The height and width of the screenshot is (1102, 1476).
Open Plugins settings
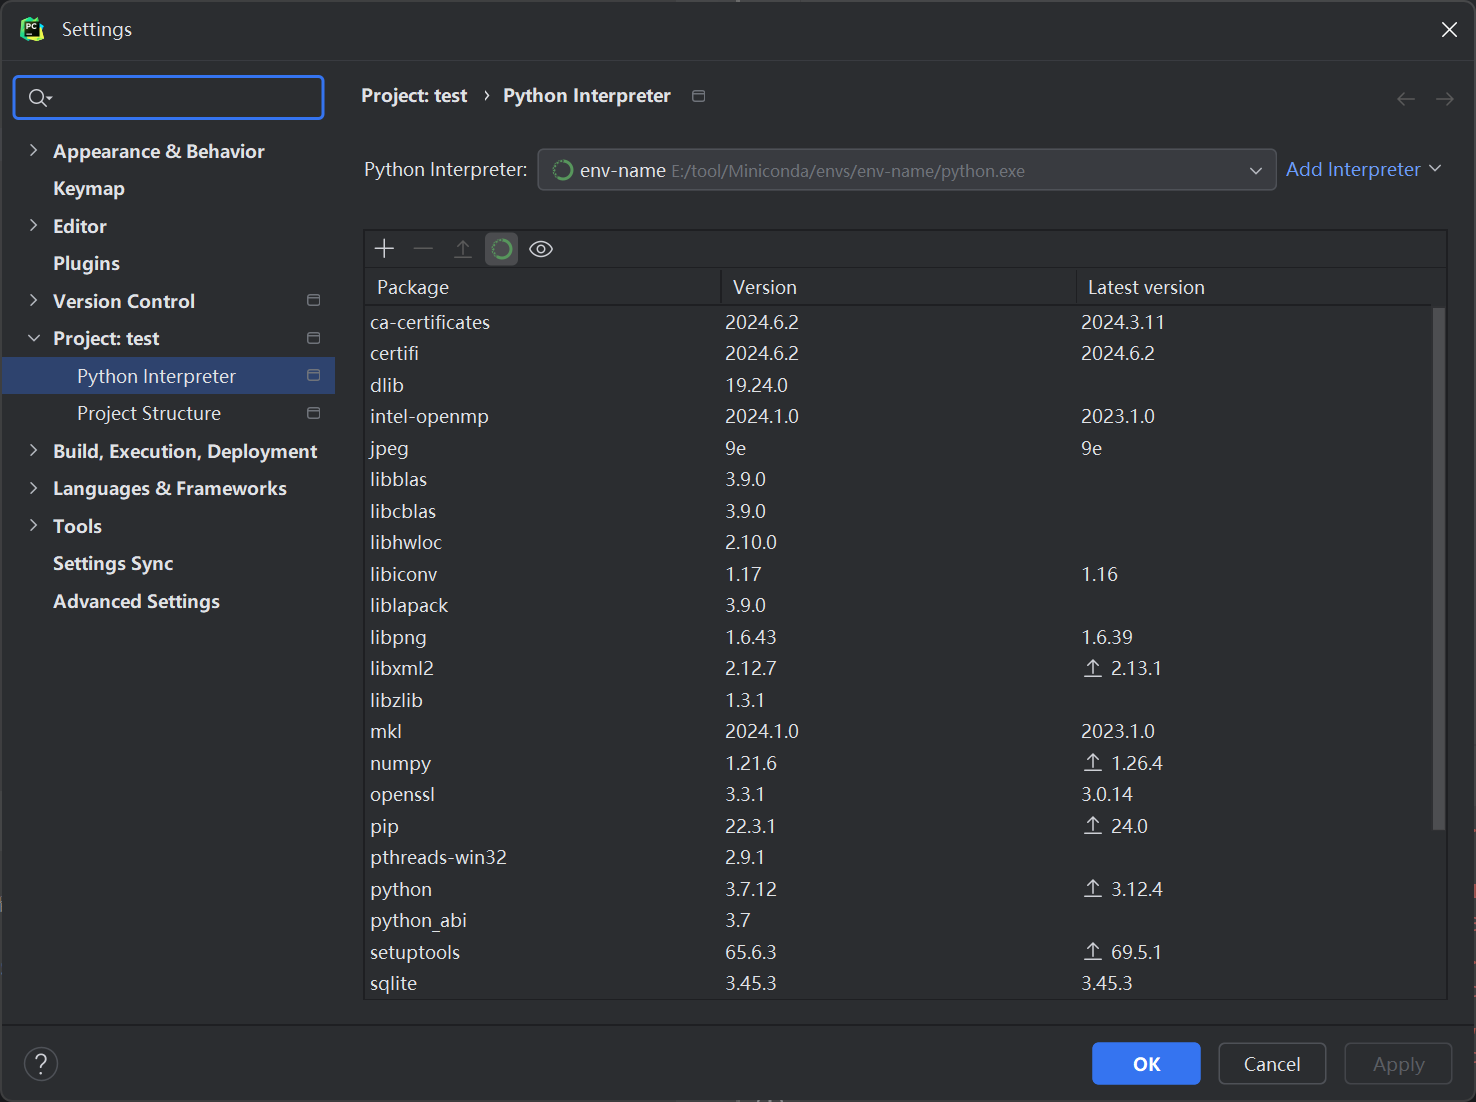pos(86,263)
